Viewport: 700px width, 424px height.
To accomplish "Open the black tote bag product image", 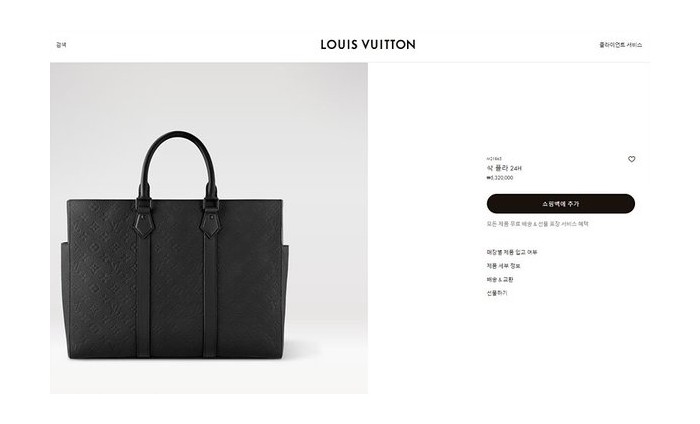I will pos(209,228).
